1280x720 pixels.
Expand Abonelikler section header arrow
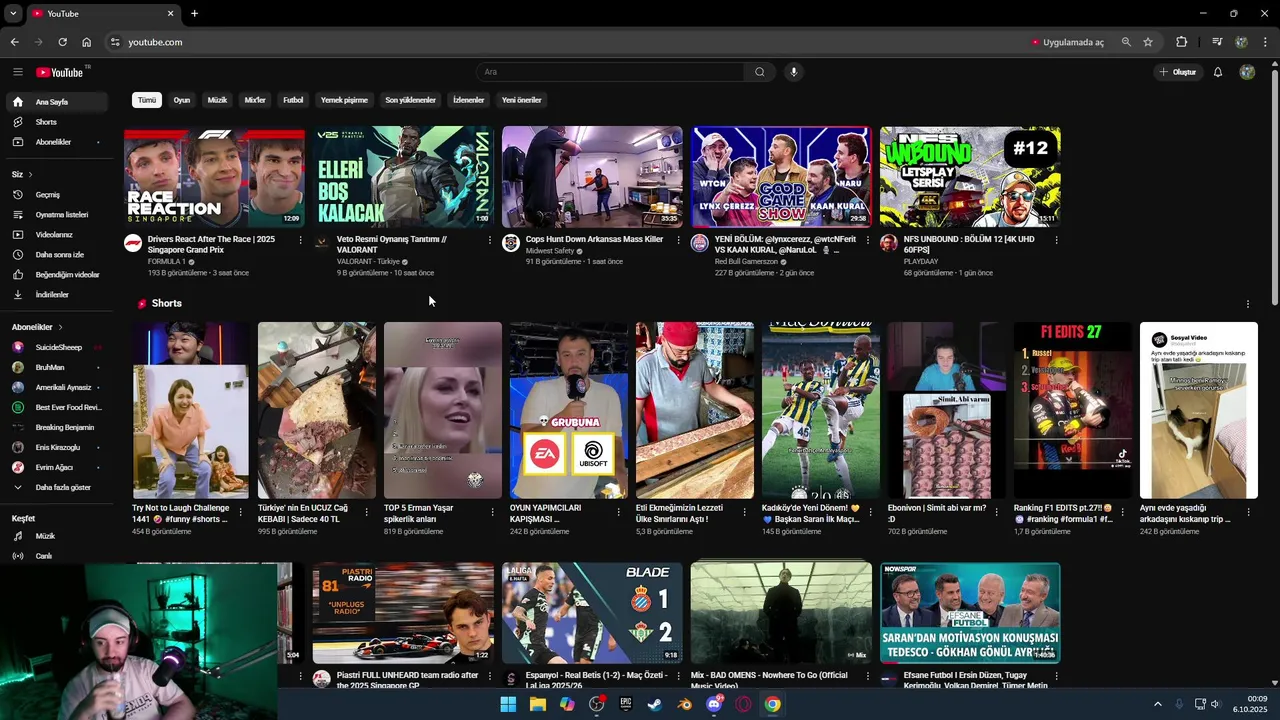(60, 327)
